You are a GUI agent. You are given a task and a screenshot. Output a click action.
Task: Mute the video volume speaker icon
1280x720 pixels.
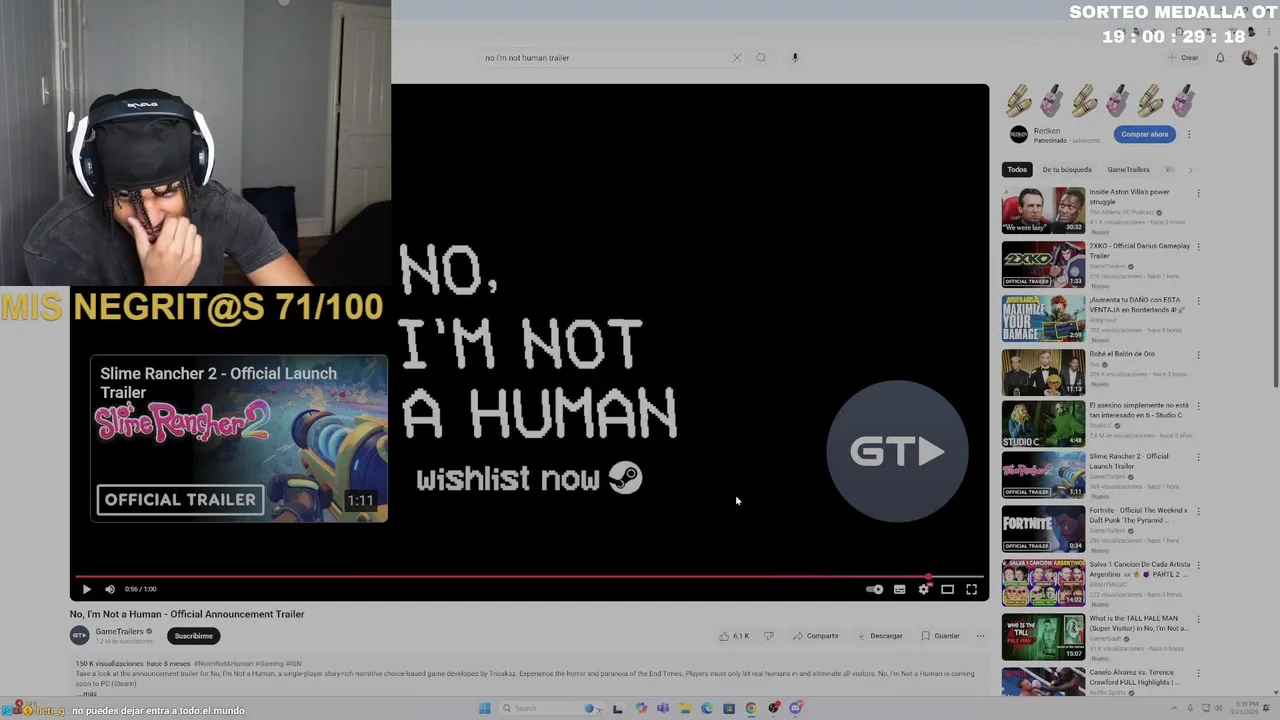(x=110, y=589)
